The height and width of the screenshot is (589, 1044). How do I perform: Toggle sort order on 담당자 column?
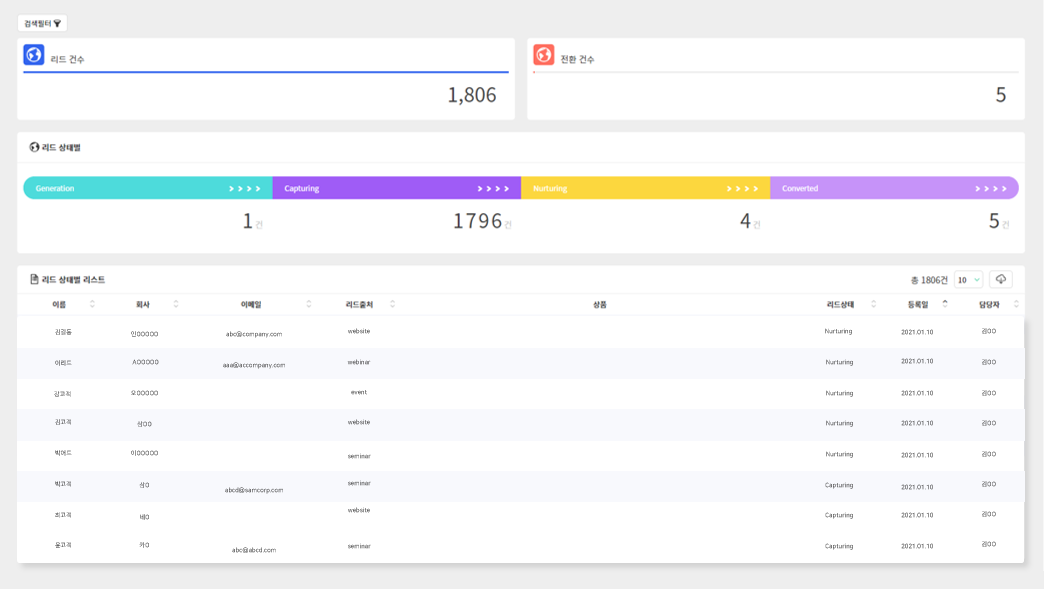pyautogui.click(x=1016, y=304)
